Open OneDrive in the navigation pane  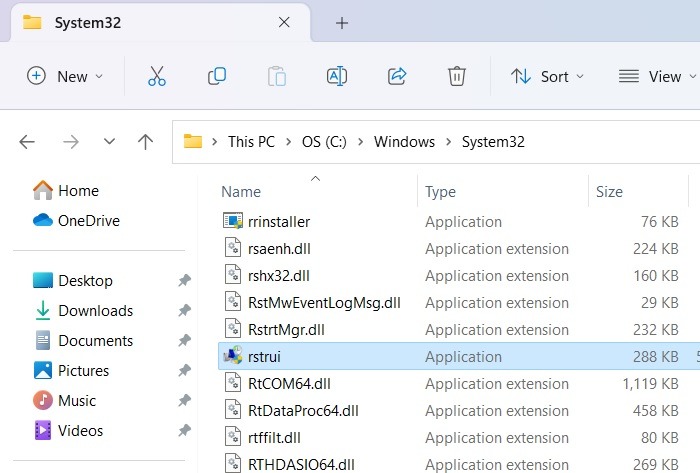pos(88,220)
